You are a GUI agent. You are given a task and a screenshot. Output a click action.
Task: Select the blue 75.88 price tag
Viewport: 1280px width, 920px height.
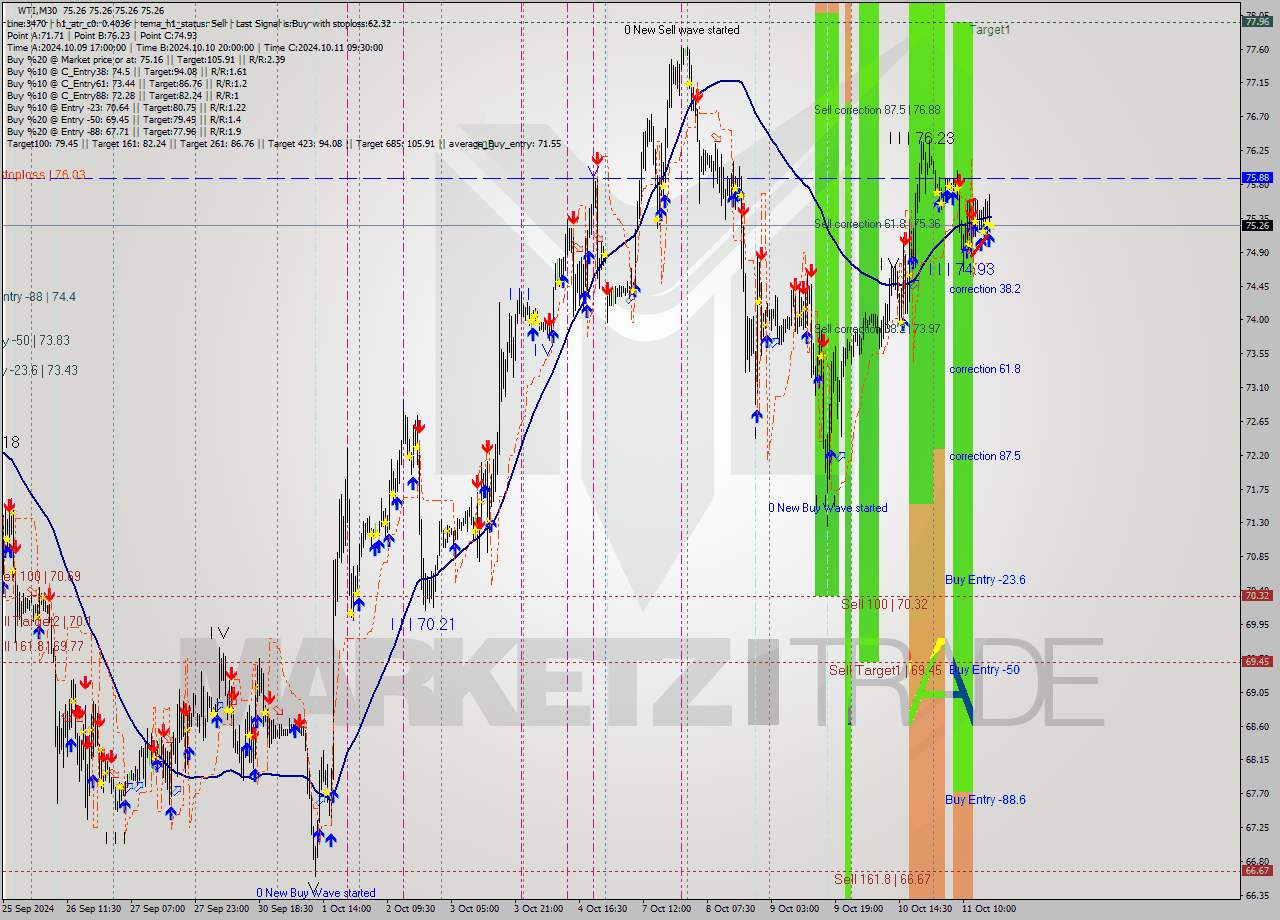pos(1257,177)
